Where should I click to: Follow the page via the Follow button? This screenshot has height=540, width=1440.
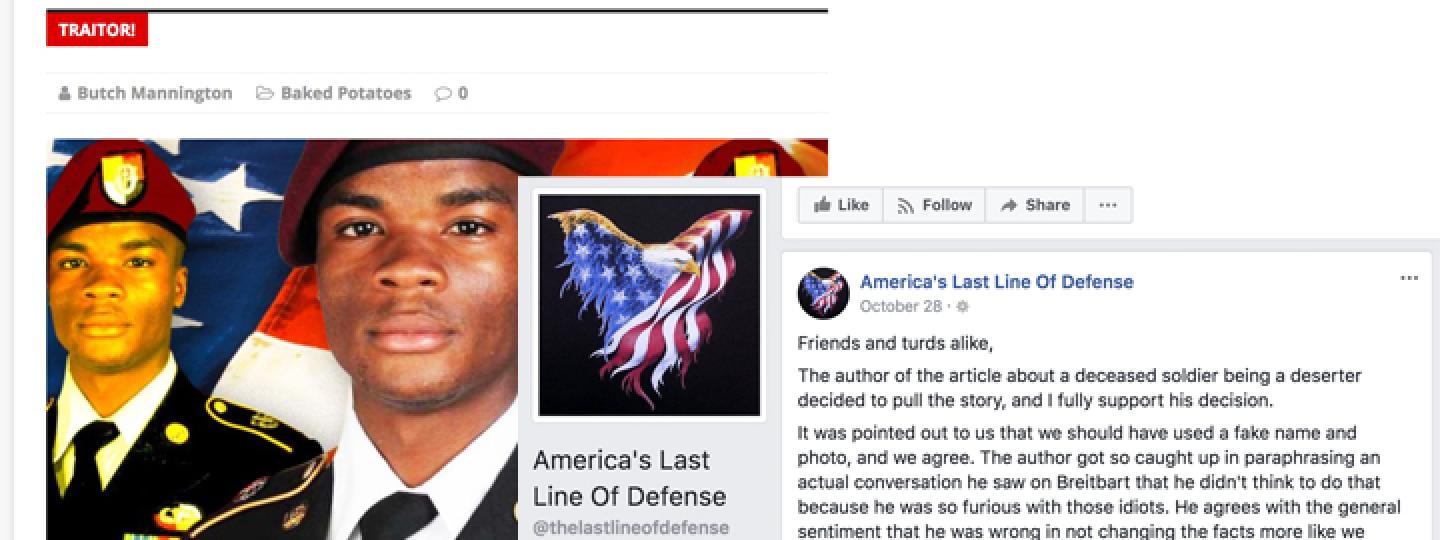[934, 205]
